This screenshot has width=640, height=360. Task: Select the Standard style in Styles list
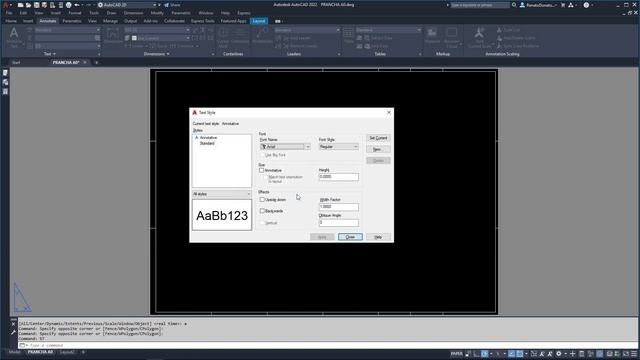[207, 143]
